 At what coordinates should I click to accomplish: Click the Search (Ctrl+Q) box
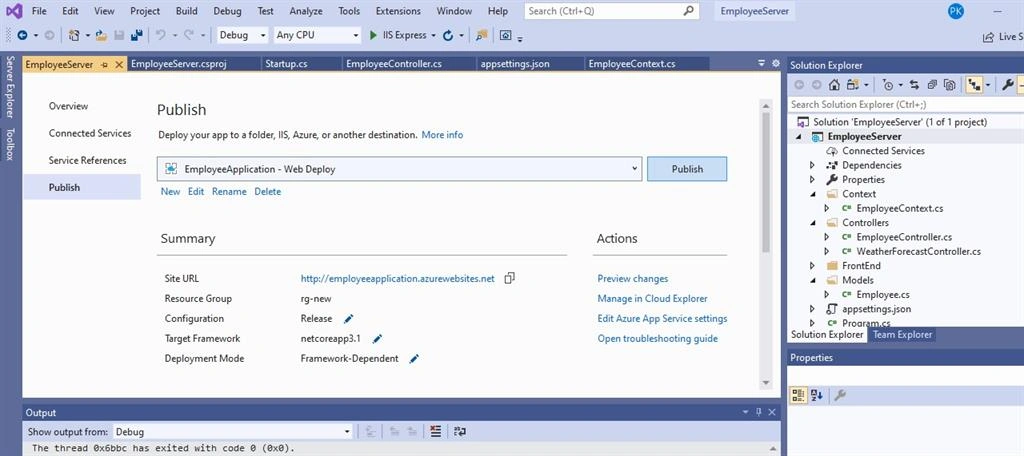click(612, 11)
